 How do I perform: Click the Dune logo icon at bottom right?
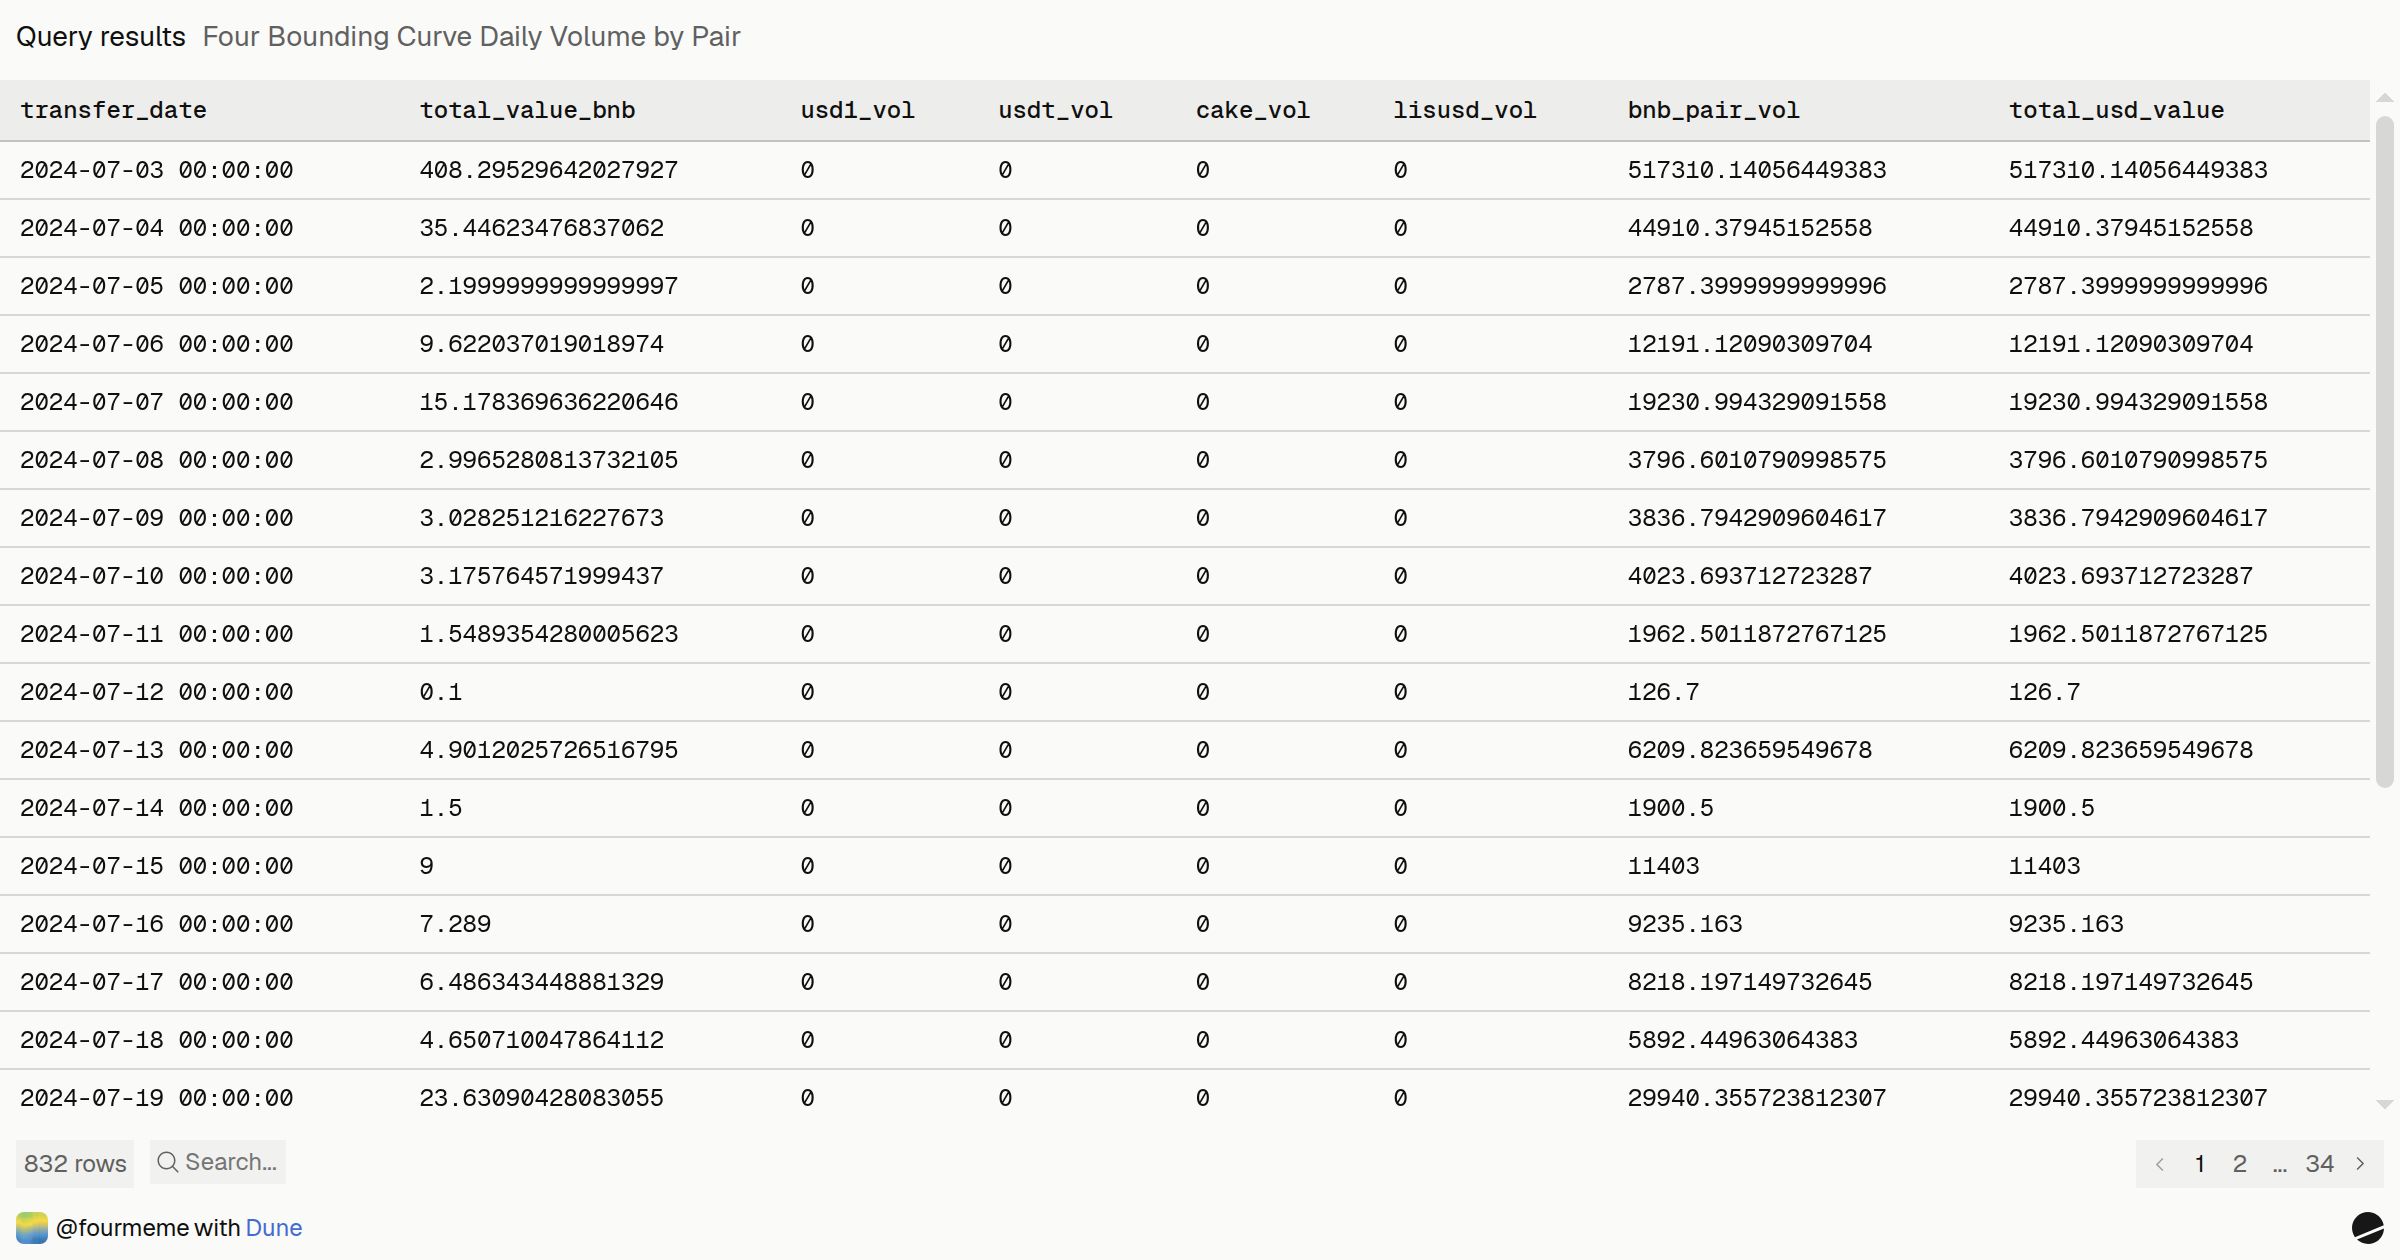click(2367, 1227)
